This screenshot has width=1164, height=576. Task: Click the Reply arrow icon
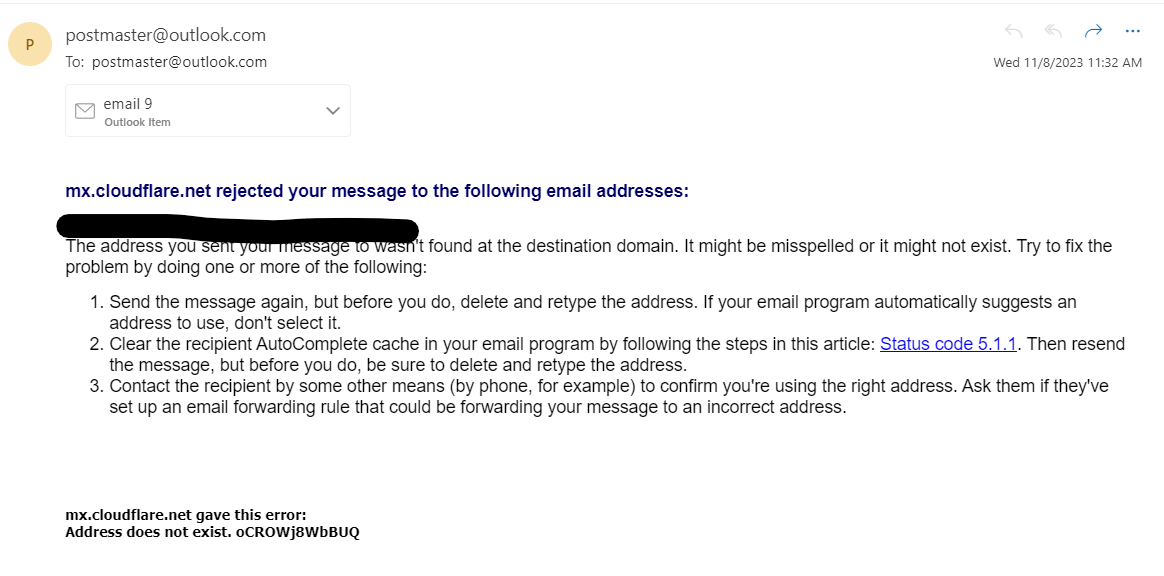pos(1014,31)
